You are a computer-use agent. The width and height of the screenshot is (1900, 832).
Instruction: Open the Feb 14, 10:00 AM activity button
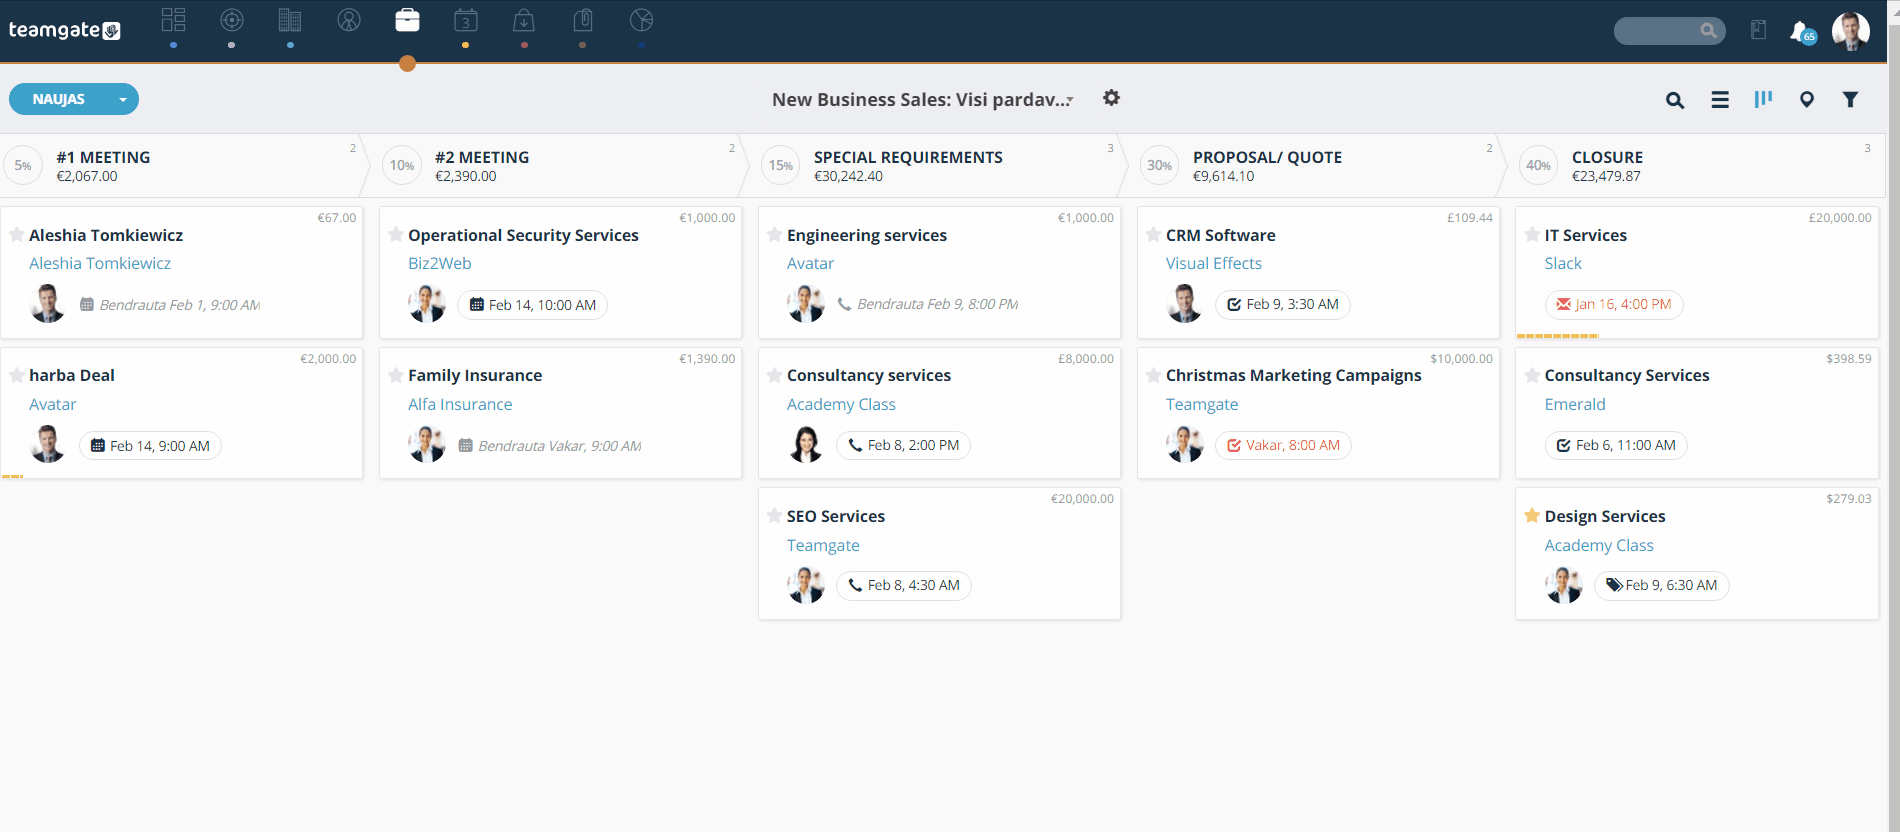[x=532, y=305]
